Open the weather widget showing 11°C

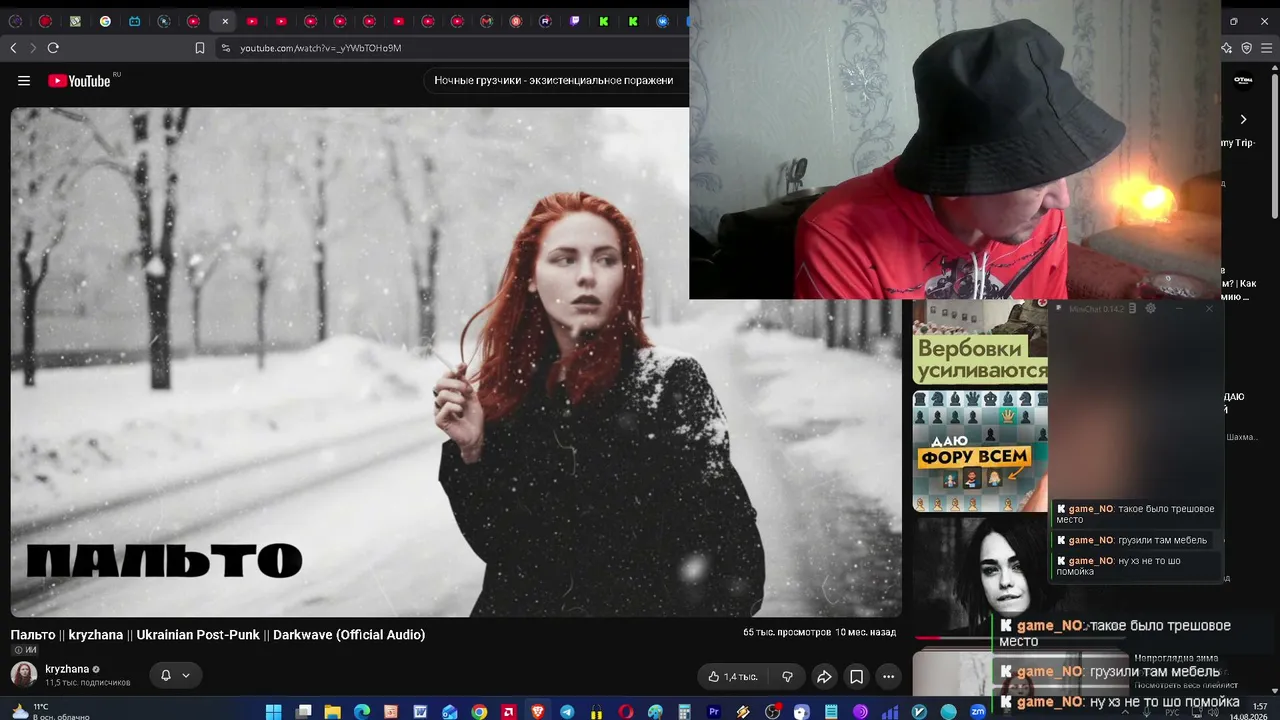pos(48,711)
